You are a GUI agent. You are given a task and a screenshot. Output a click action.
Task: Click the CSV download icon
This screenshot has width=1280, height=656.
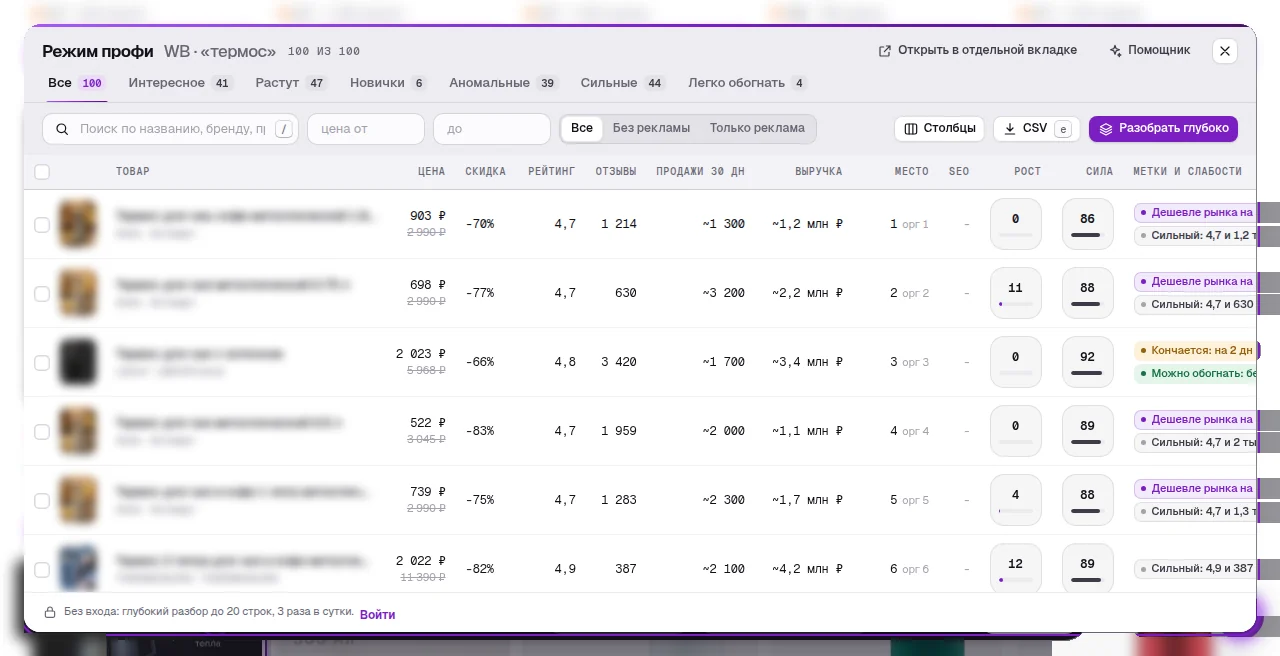click(x=1010, y=129)
